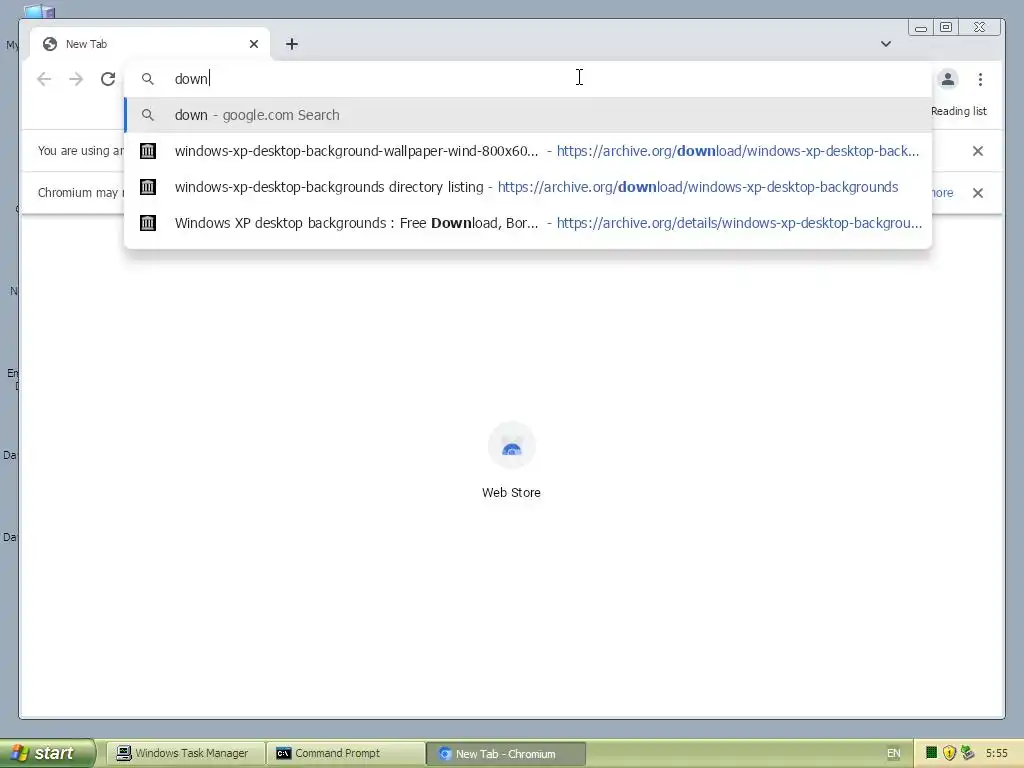Open the wallpaper-wind-800x60 archive.org suggestion
This screenshot has height=768, width=1024.
click(528, 151)
